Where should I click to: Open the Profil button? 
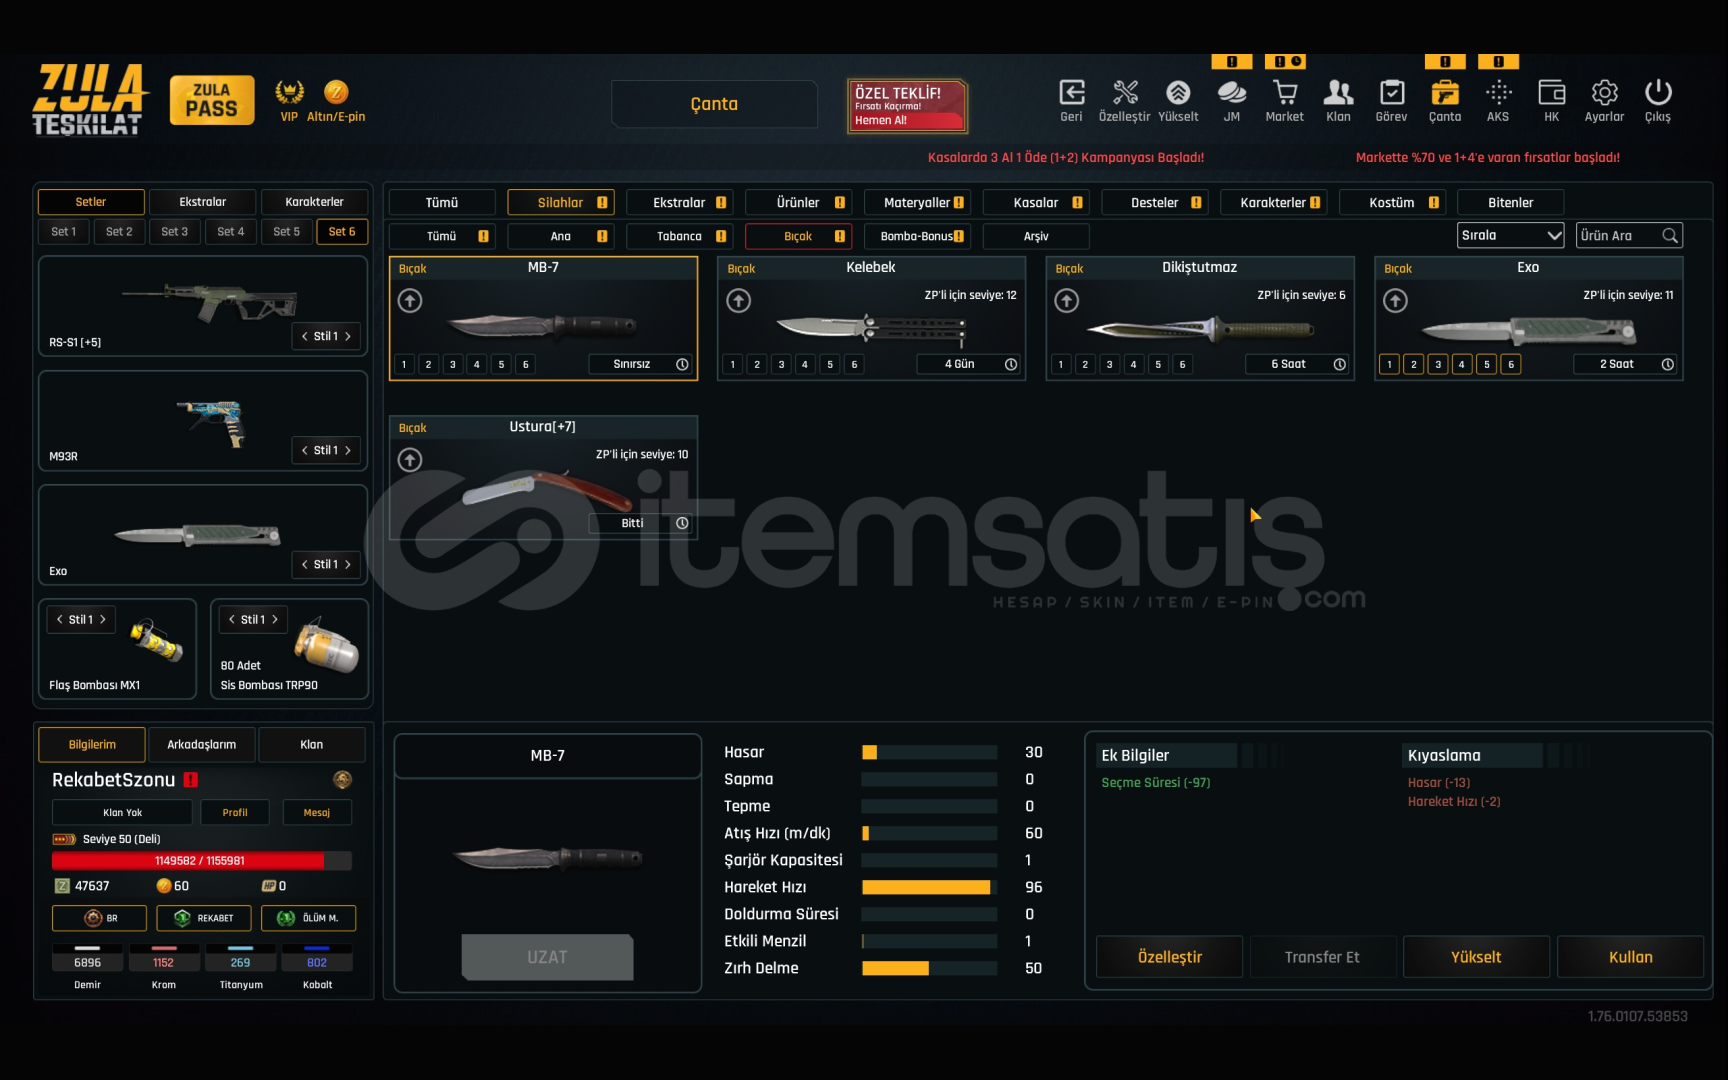[x=235, y=812]
